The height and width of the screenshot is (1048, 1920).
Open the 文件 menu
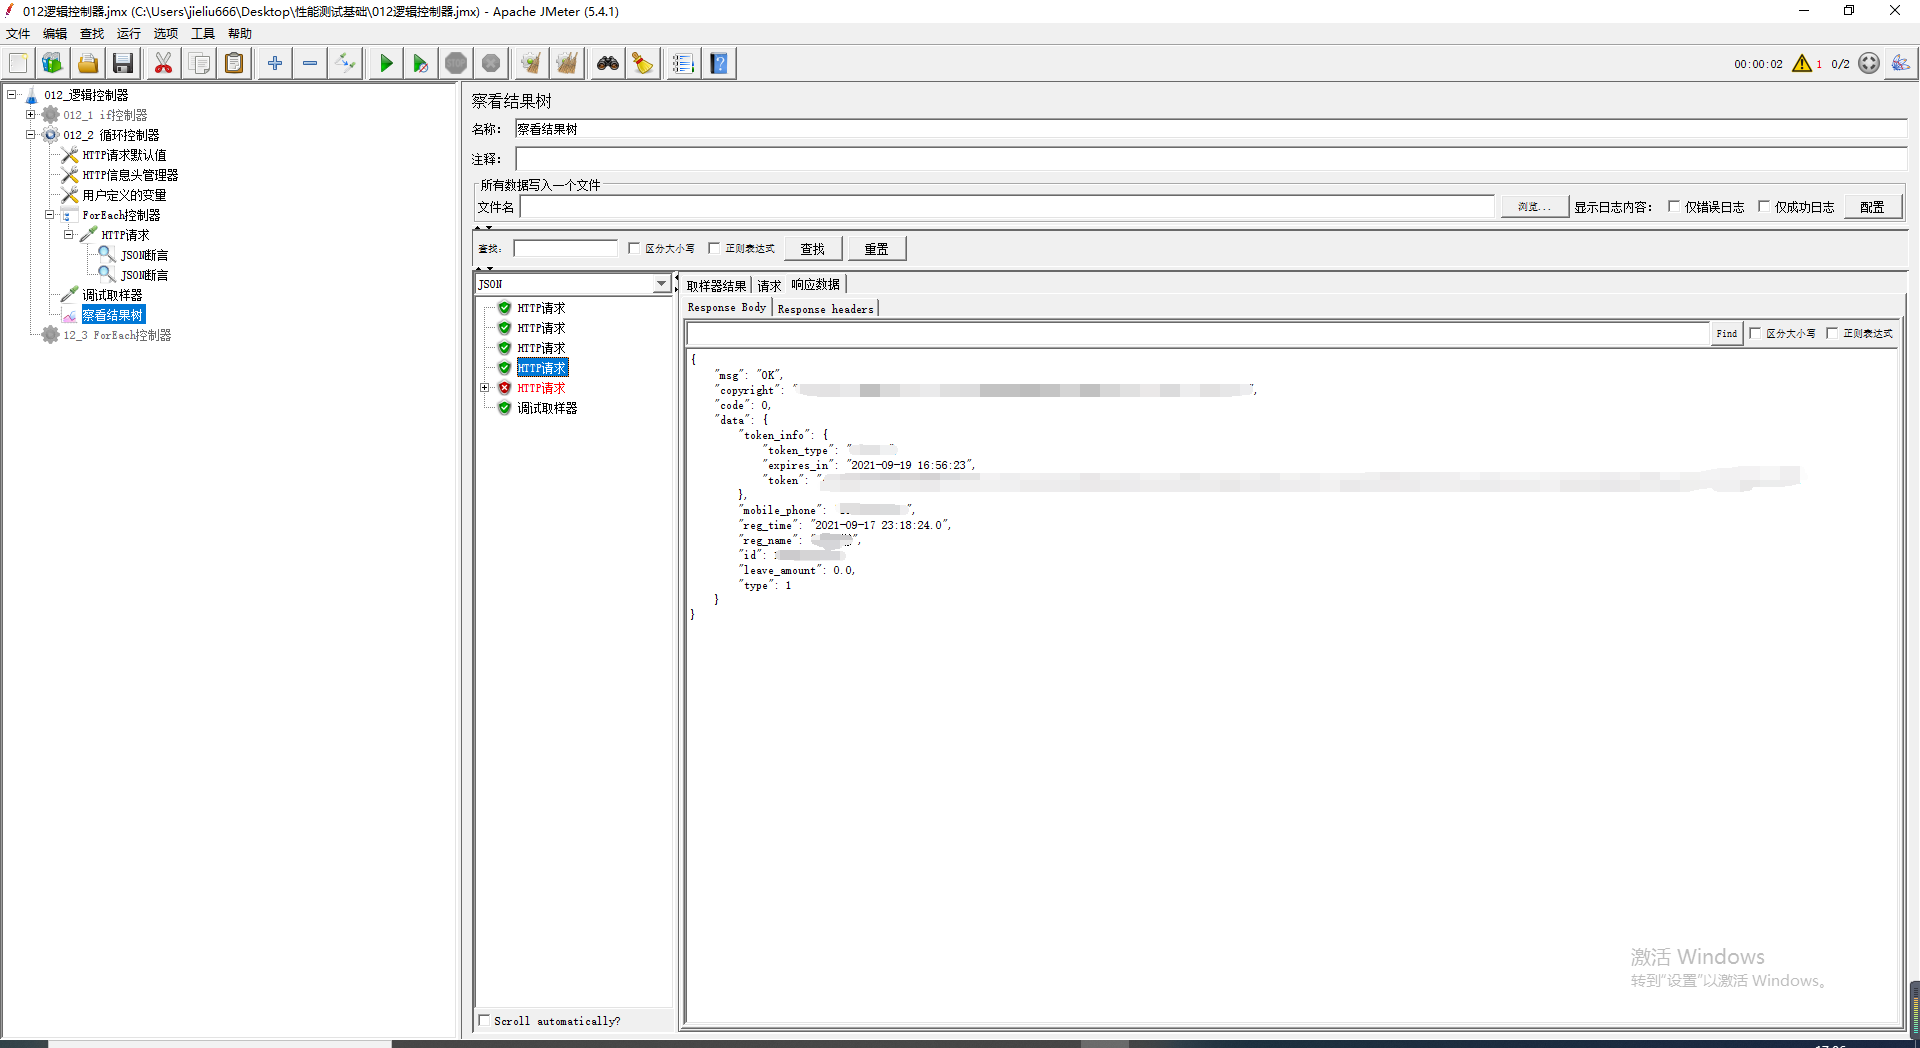pos(18,33)
